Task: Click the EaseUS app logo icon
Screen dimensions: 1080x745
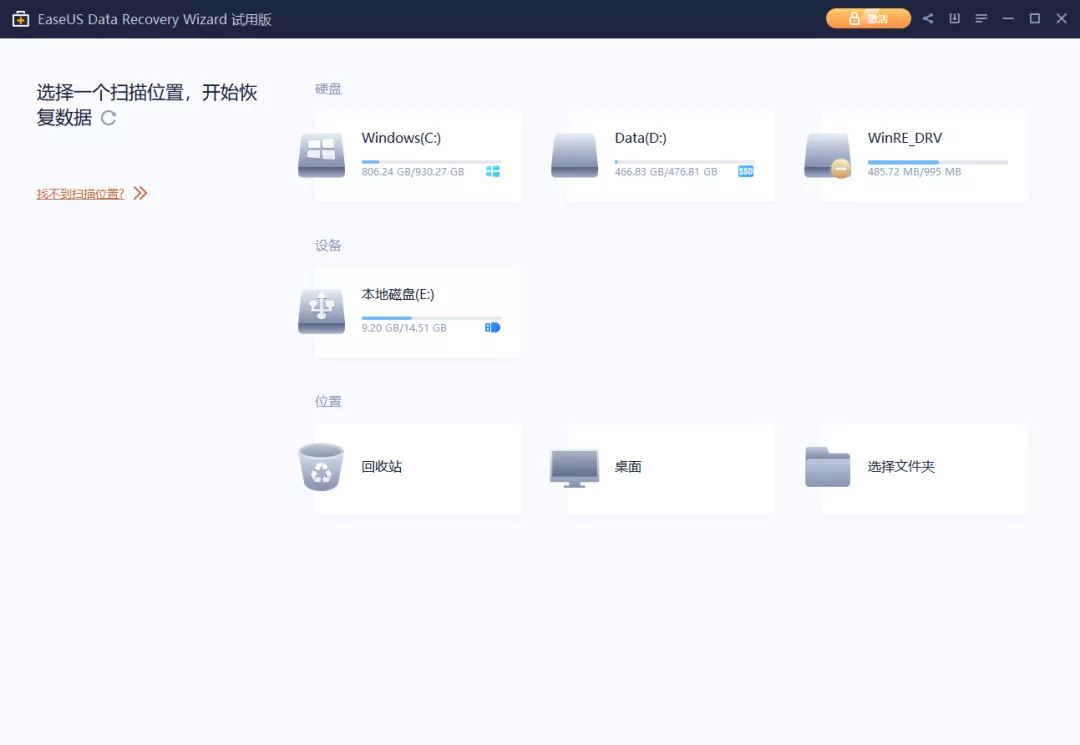Action: [x=21, y=19]
